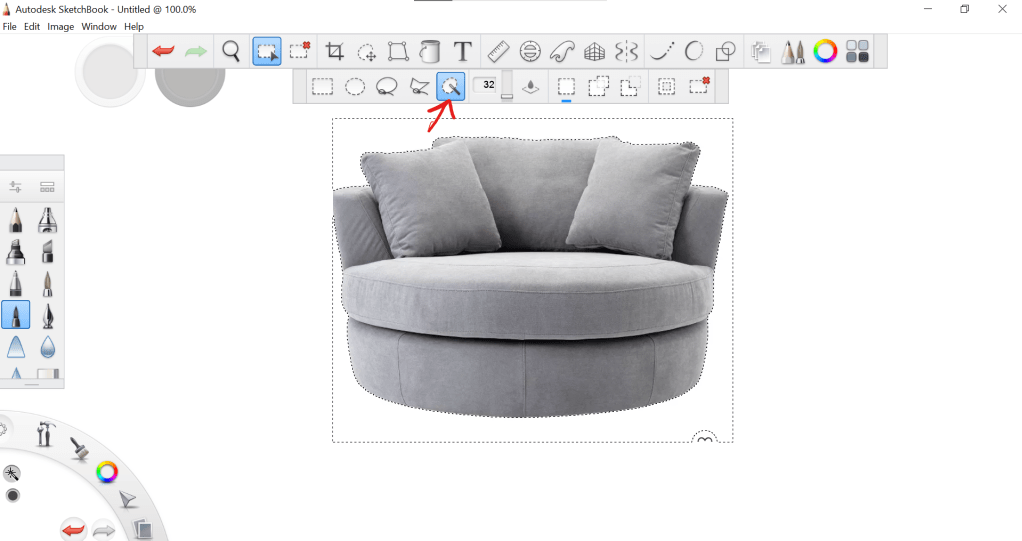
Task: Open the Ruler tool
Action: tap(497, 51)
